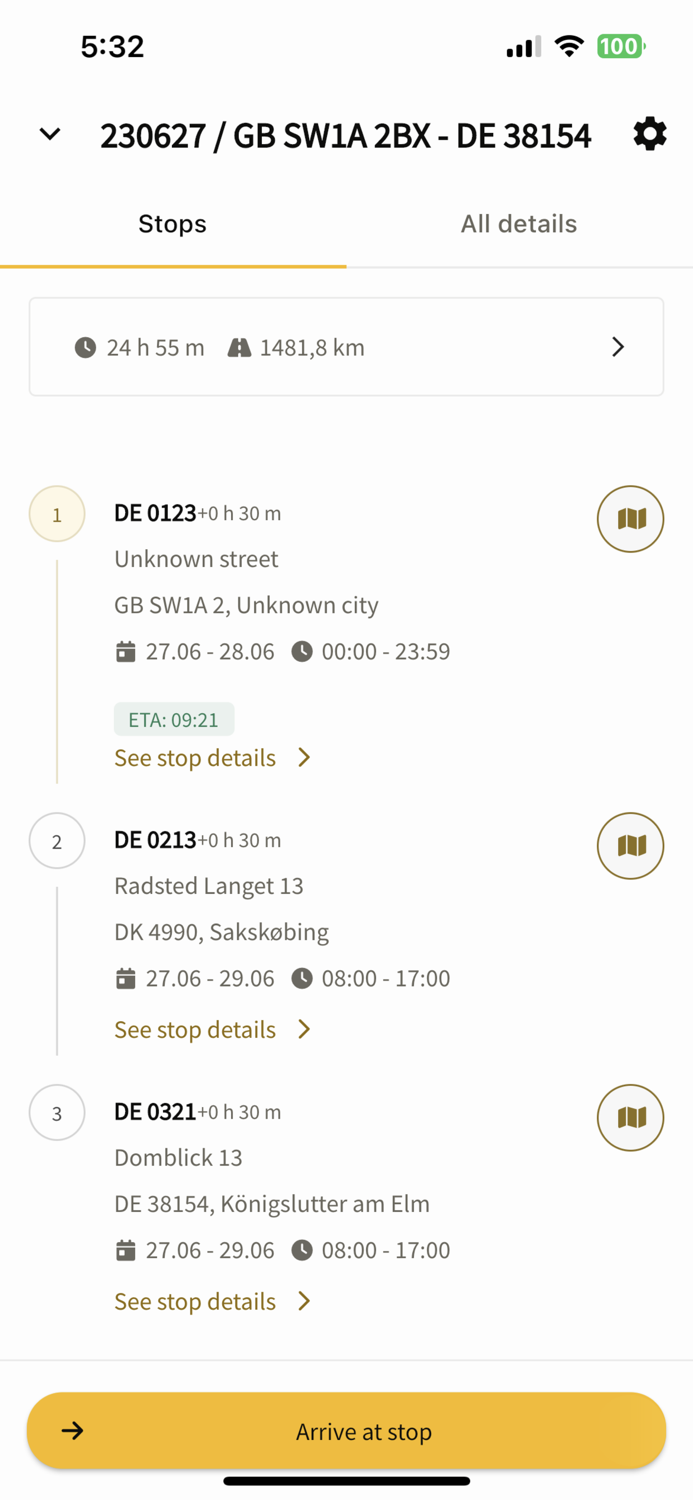Open the map icon next to stop DE 0213
693x1500 pixels.
[x=630, y=845]
